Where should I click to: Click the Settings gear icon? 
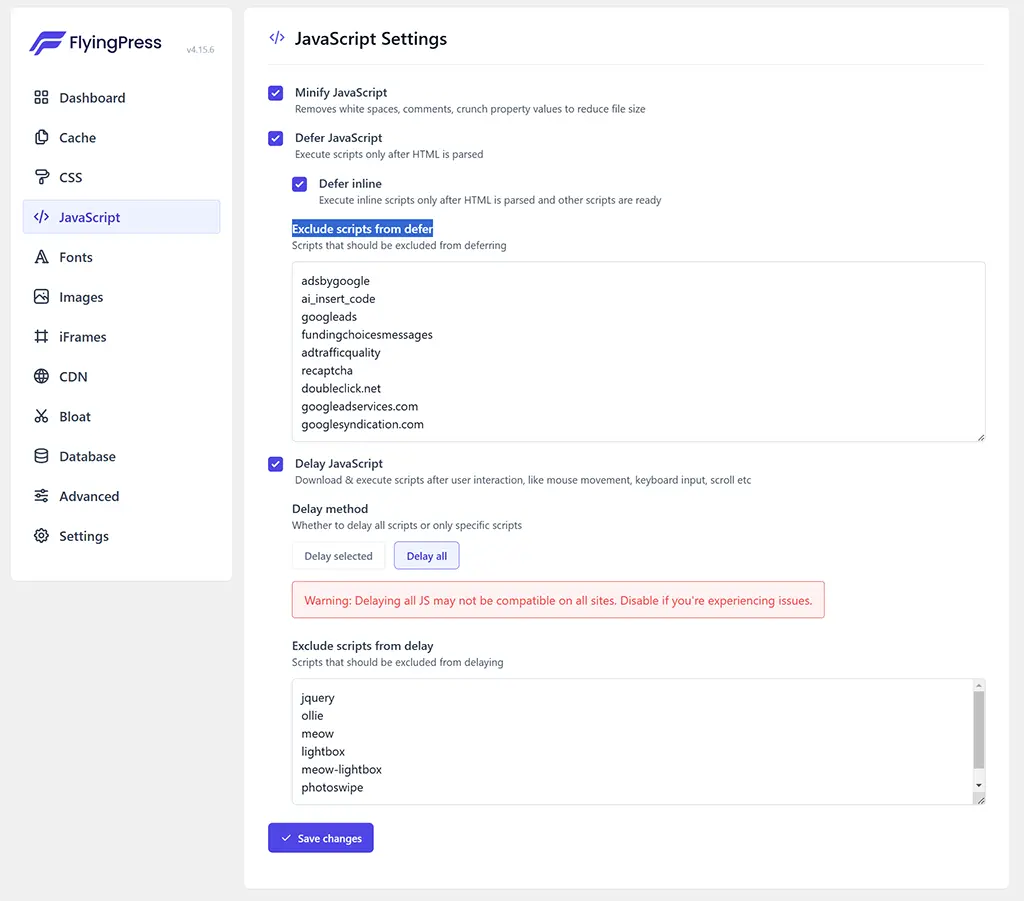coord(40,536)
